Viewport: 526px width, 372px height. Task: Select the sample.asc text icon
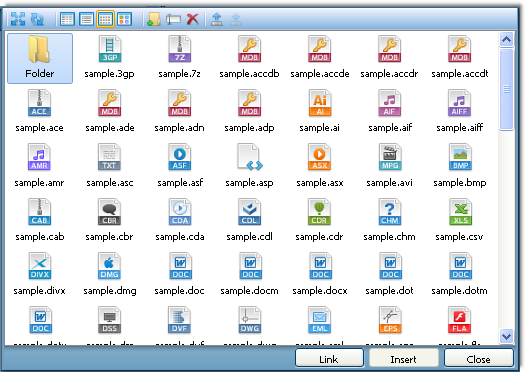point(109,157)
